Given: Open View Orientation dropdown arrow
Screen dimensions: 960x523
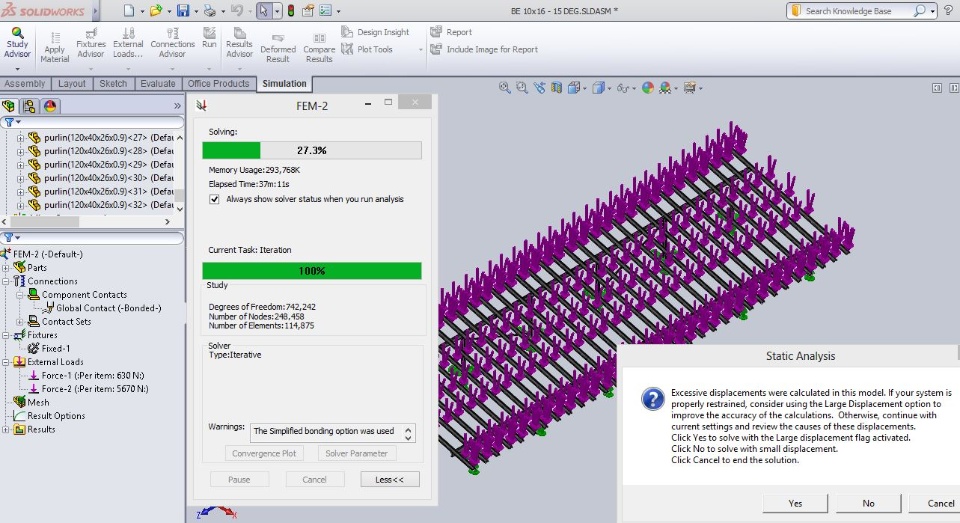Looking at the screenshot, I should point(585,88).
